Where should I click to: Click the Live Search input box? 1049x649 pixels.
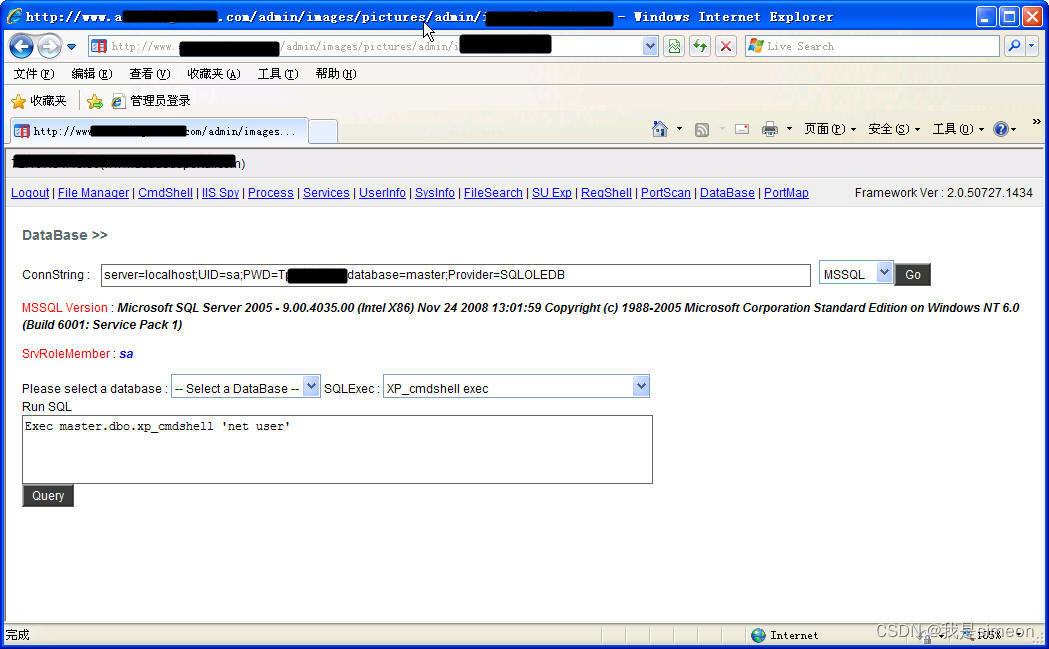coord(872,46)
